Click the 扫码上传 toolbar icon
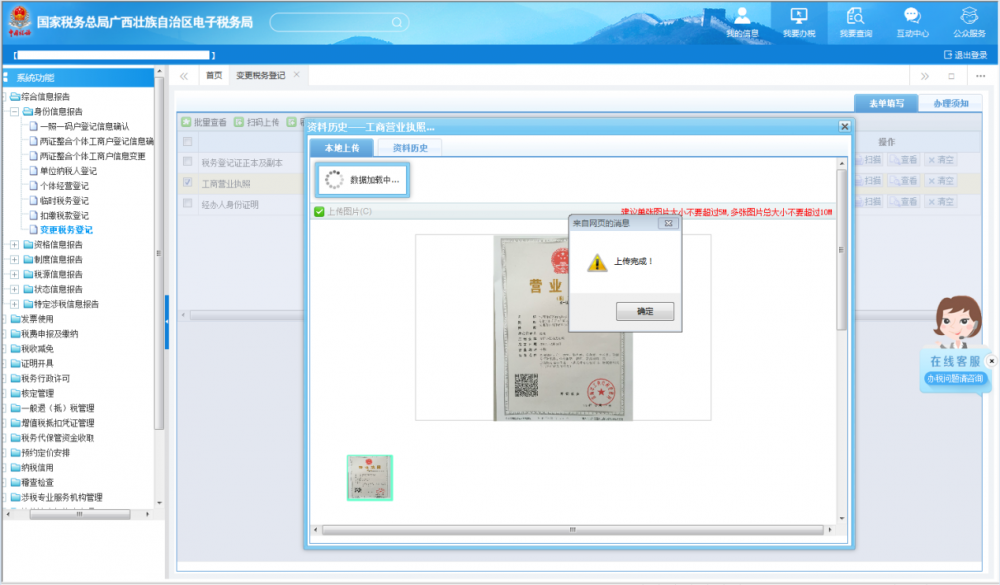1000x585 pixels. coord(238,123)
